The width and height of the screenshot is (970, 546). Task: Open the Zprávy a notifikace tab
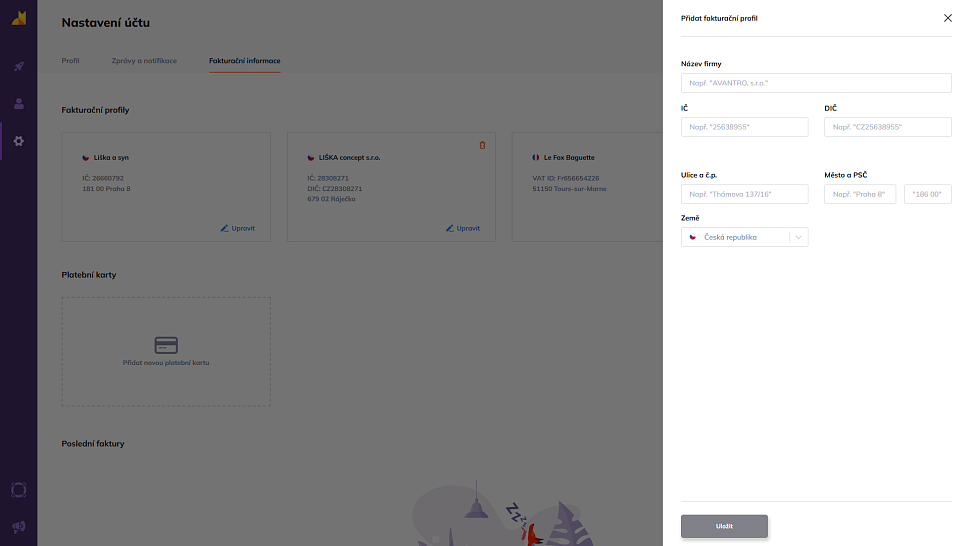[x=144, y=61]
